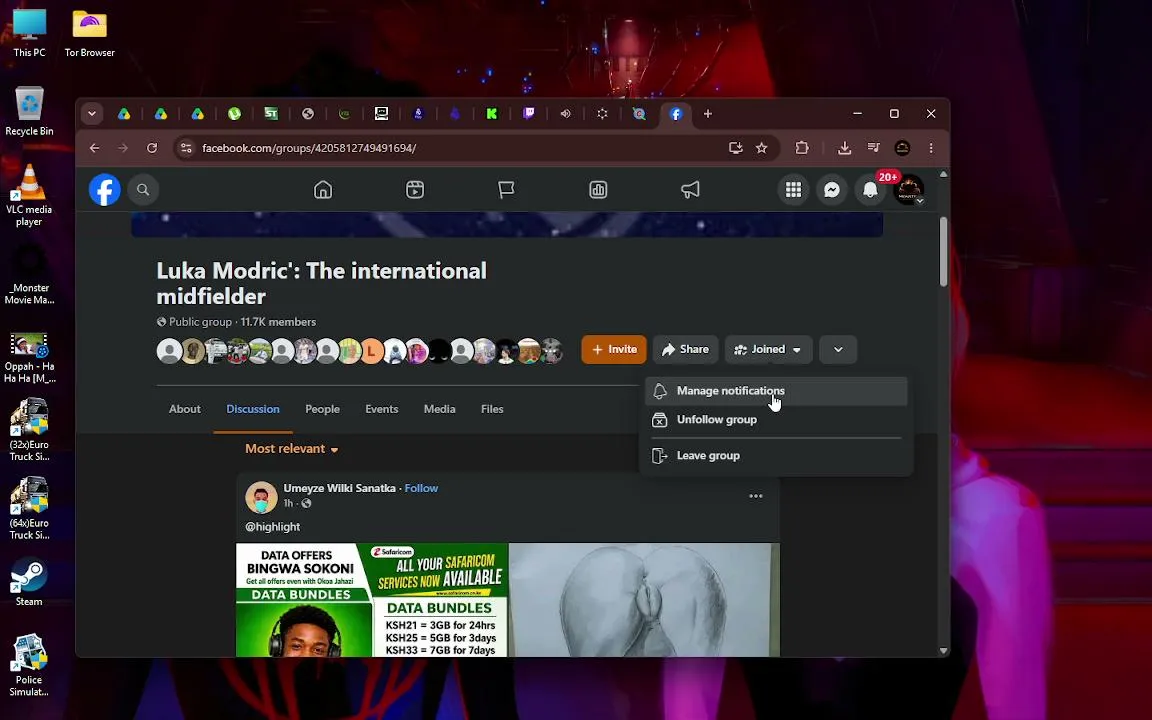Open a new browser tab with plus
This screenshot has height=720, width=1152.
[708, 114]
